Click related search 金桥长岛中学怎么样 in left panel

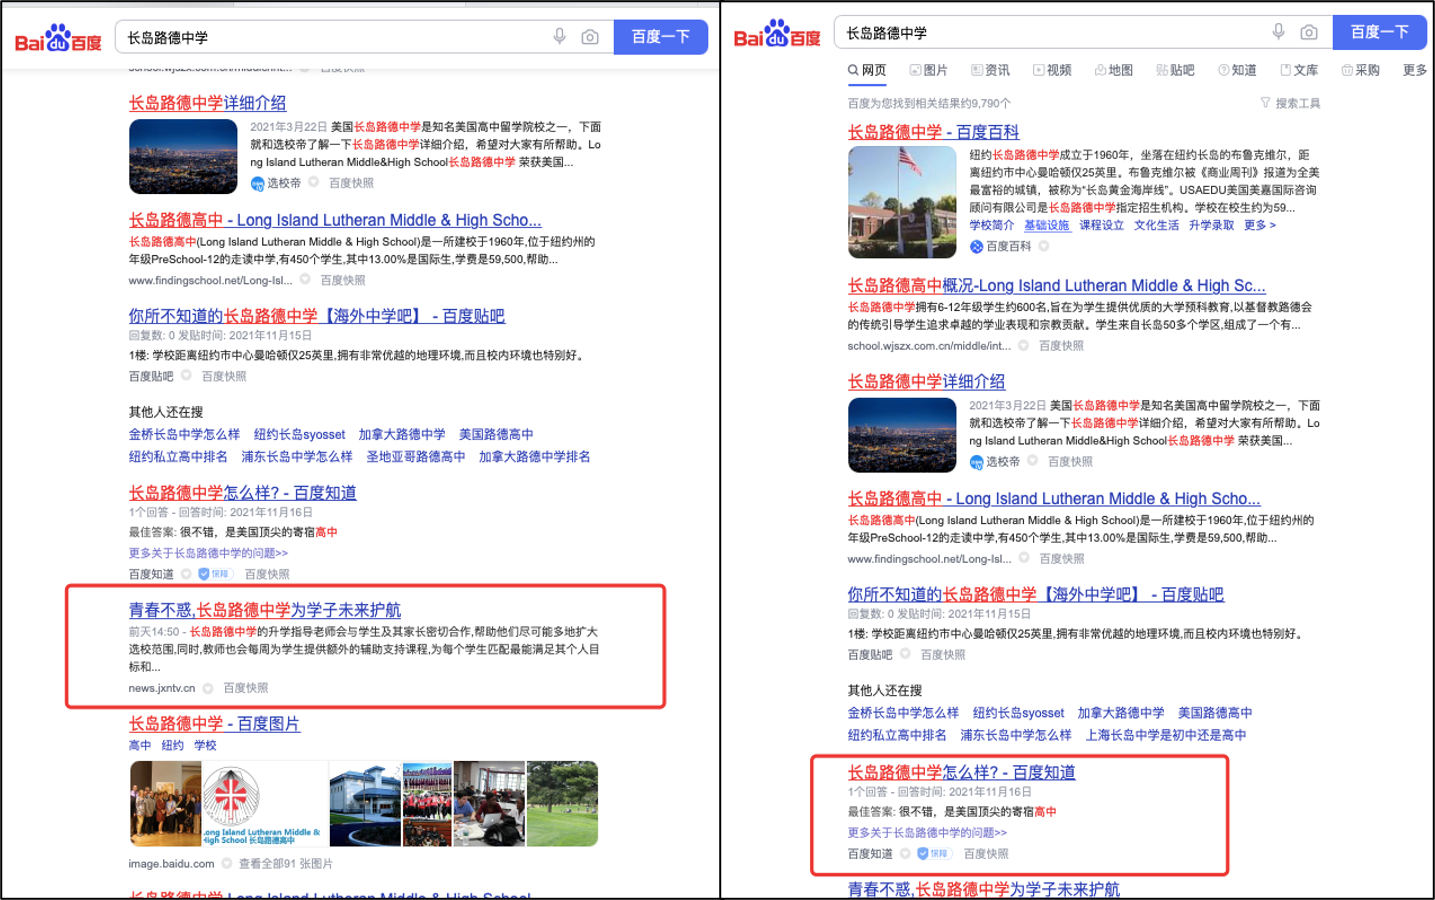click(x=184, y=435)
